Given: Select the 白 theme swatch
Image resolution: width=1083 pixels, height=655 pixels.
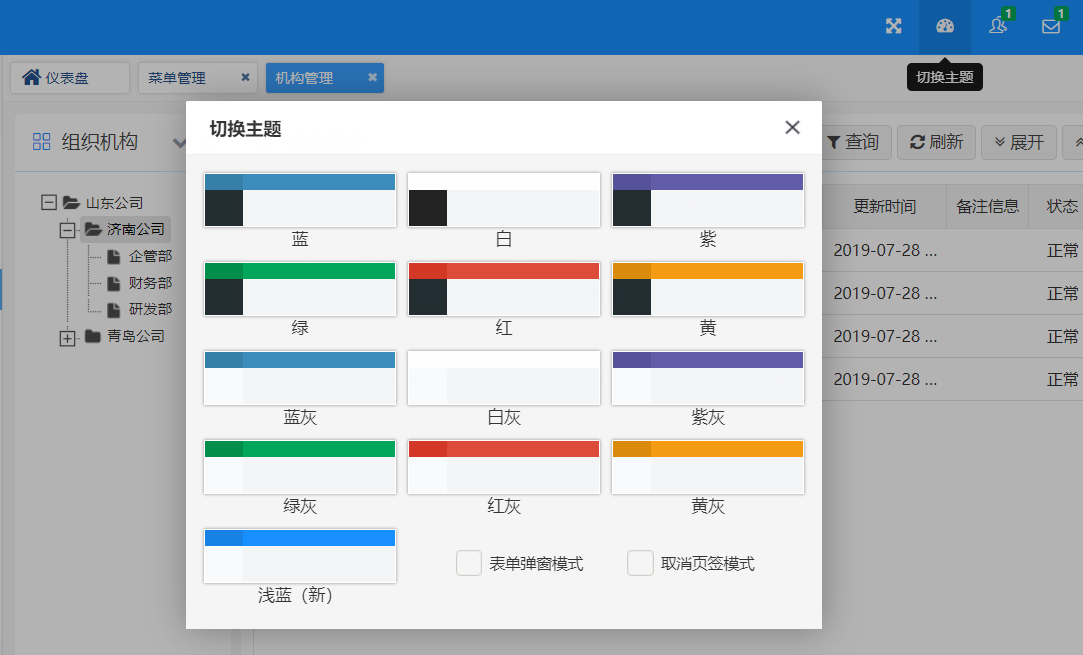Looking at the screenshot, I should [x=504, y=200].
